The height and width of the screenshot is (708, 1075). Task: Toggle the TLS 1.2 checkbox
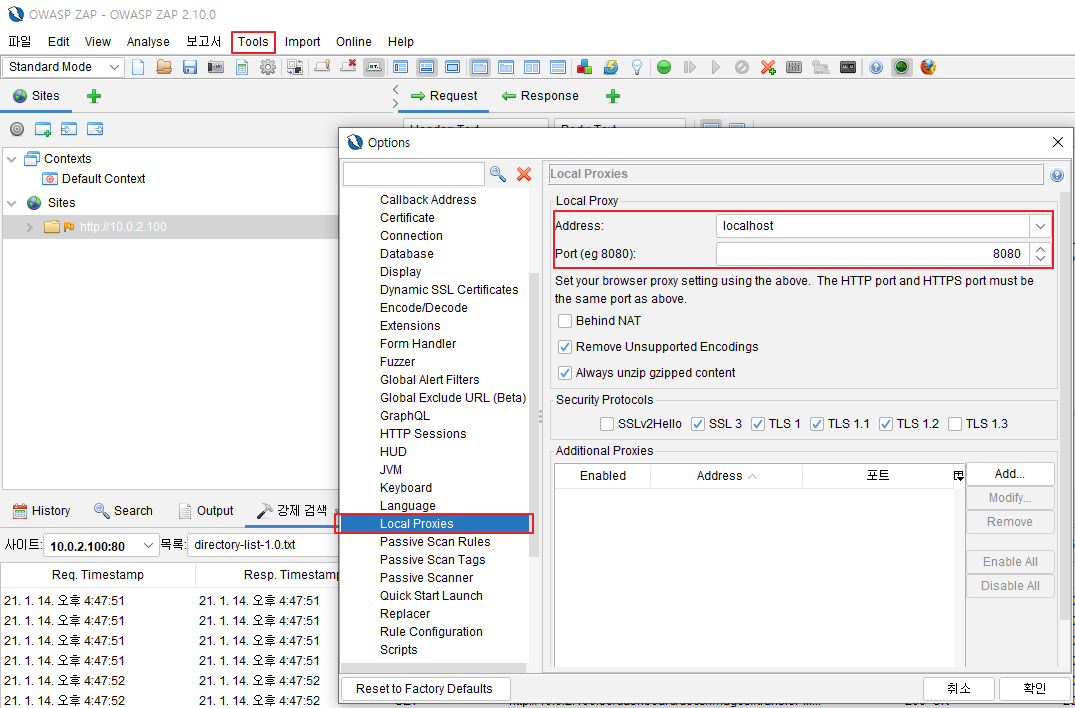point(886,424)
